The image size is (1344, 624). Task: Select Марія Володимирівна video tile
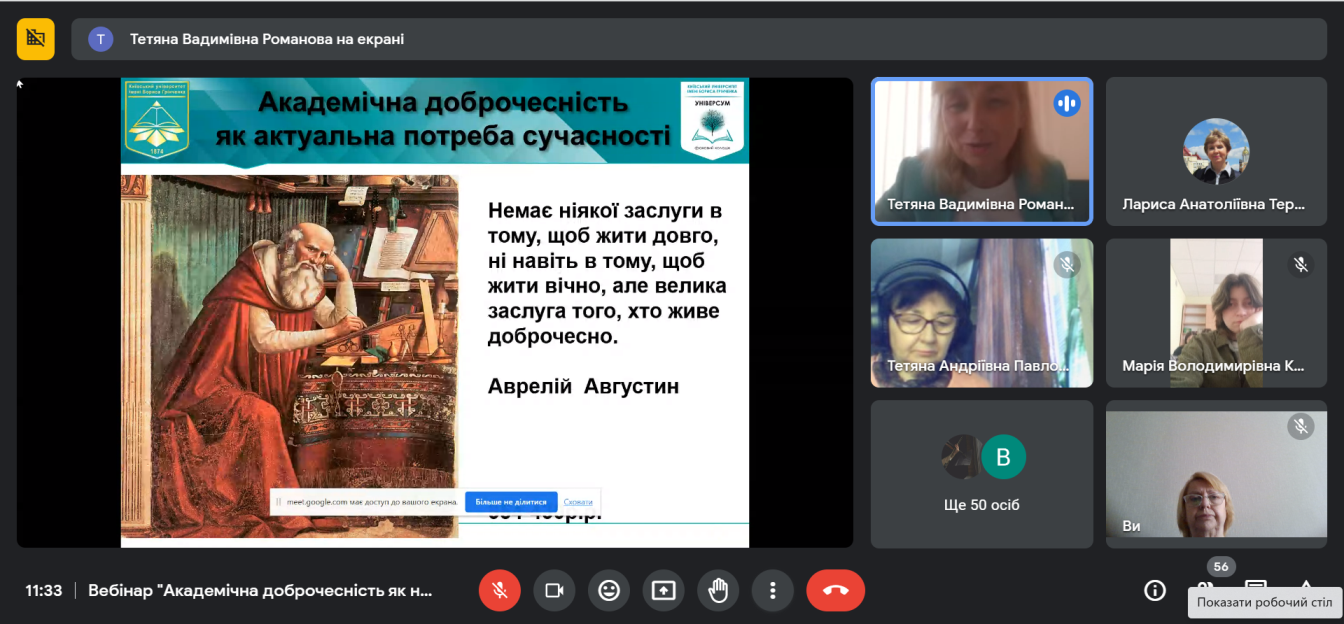click(1216, 313)
